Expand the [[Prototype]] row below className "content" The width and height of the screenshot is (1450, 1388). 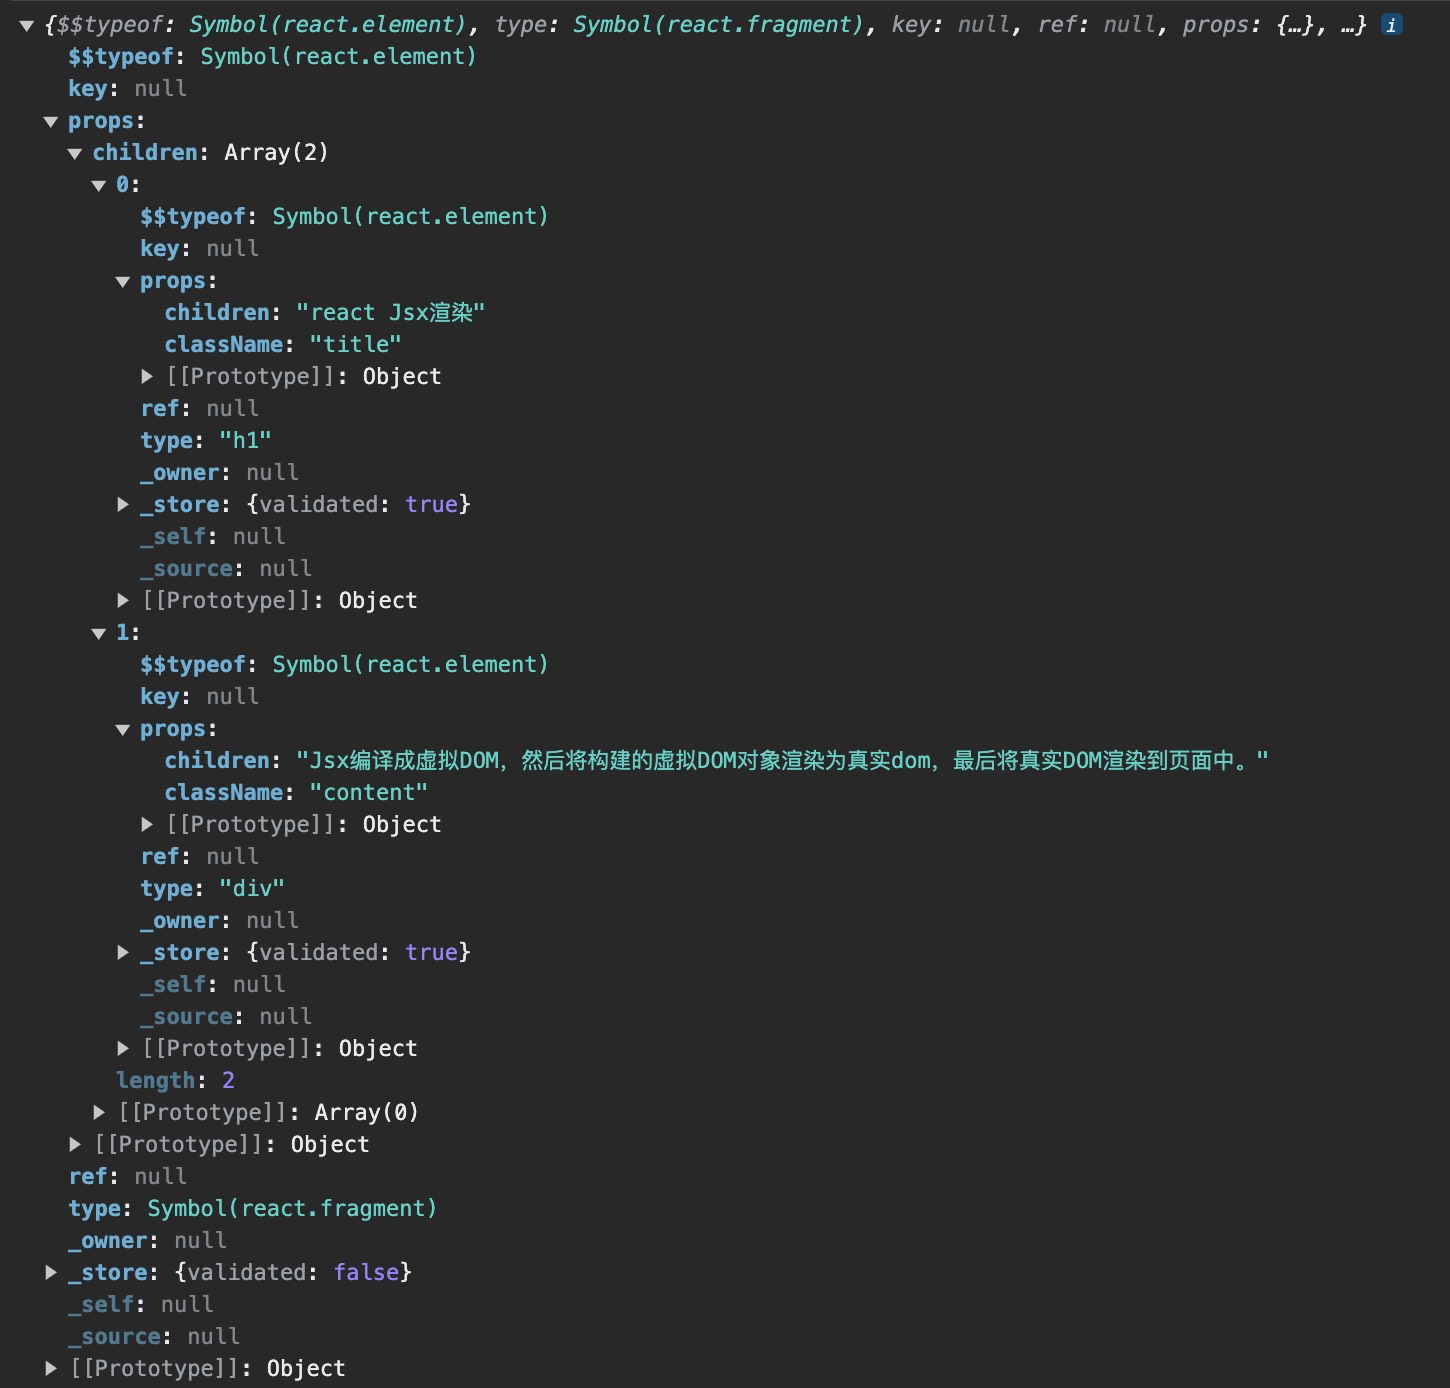click(x=147, y=824)
